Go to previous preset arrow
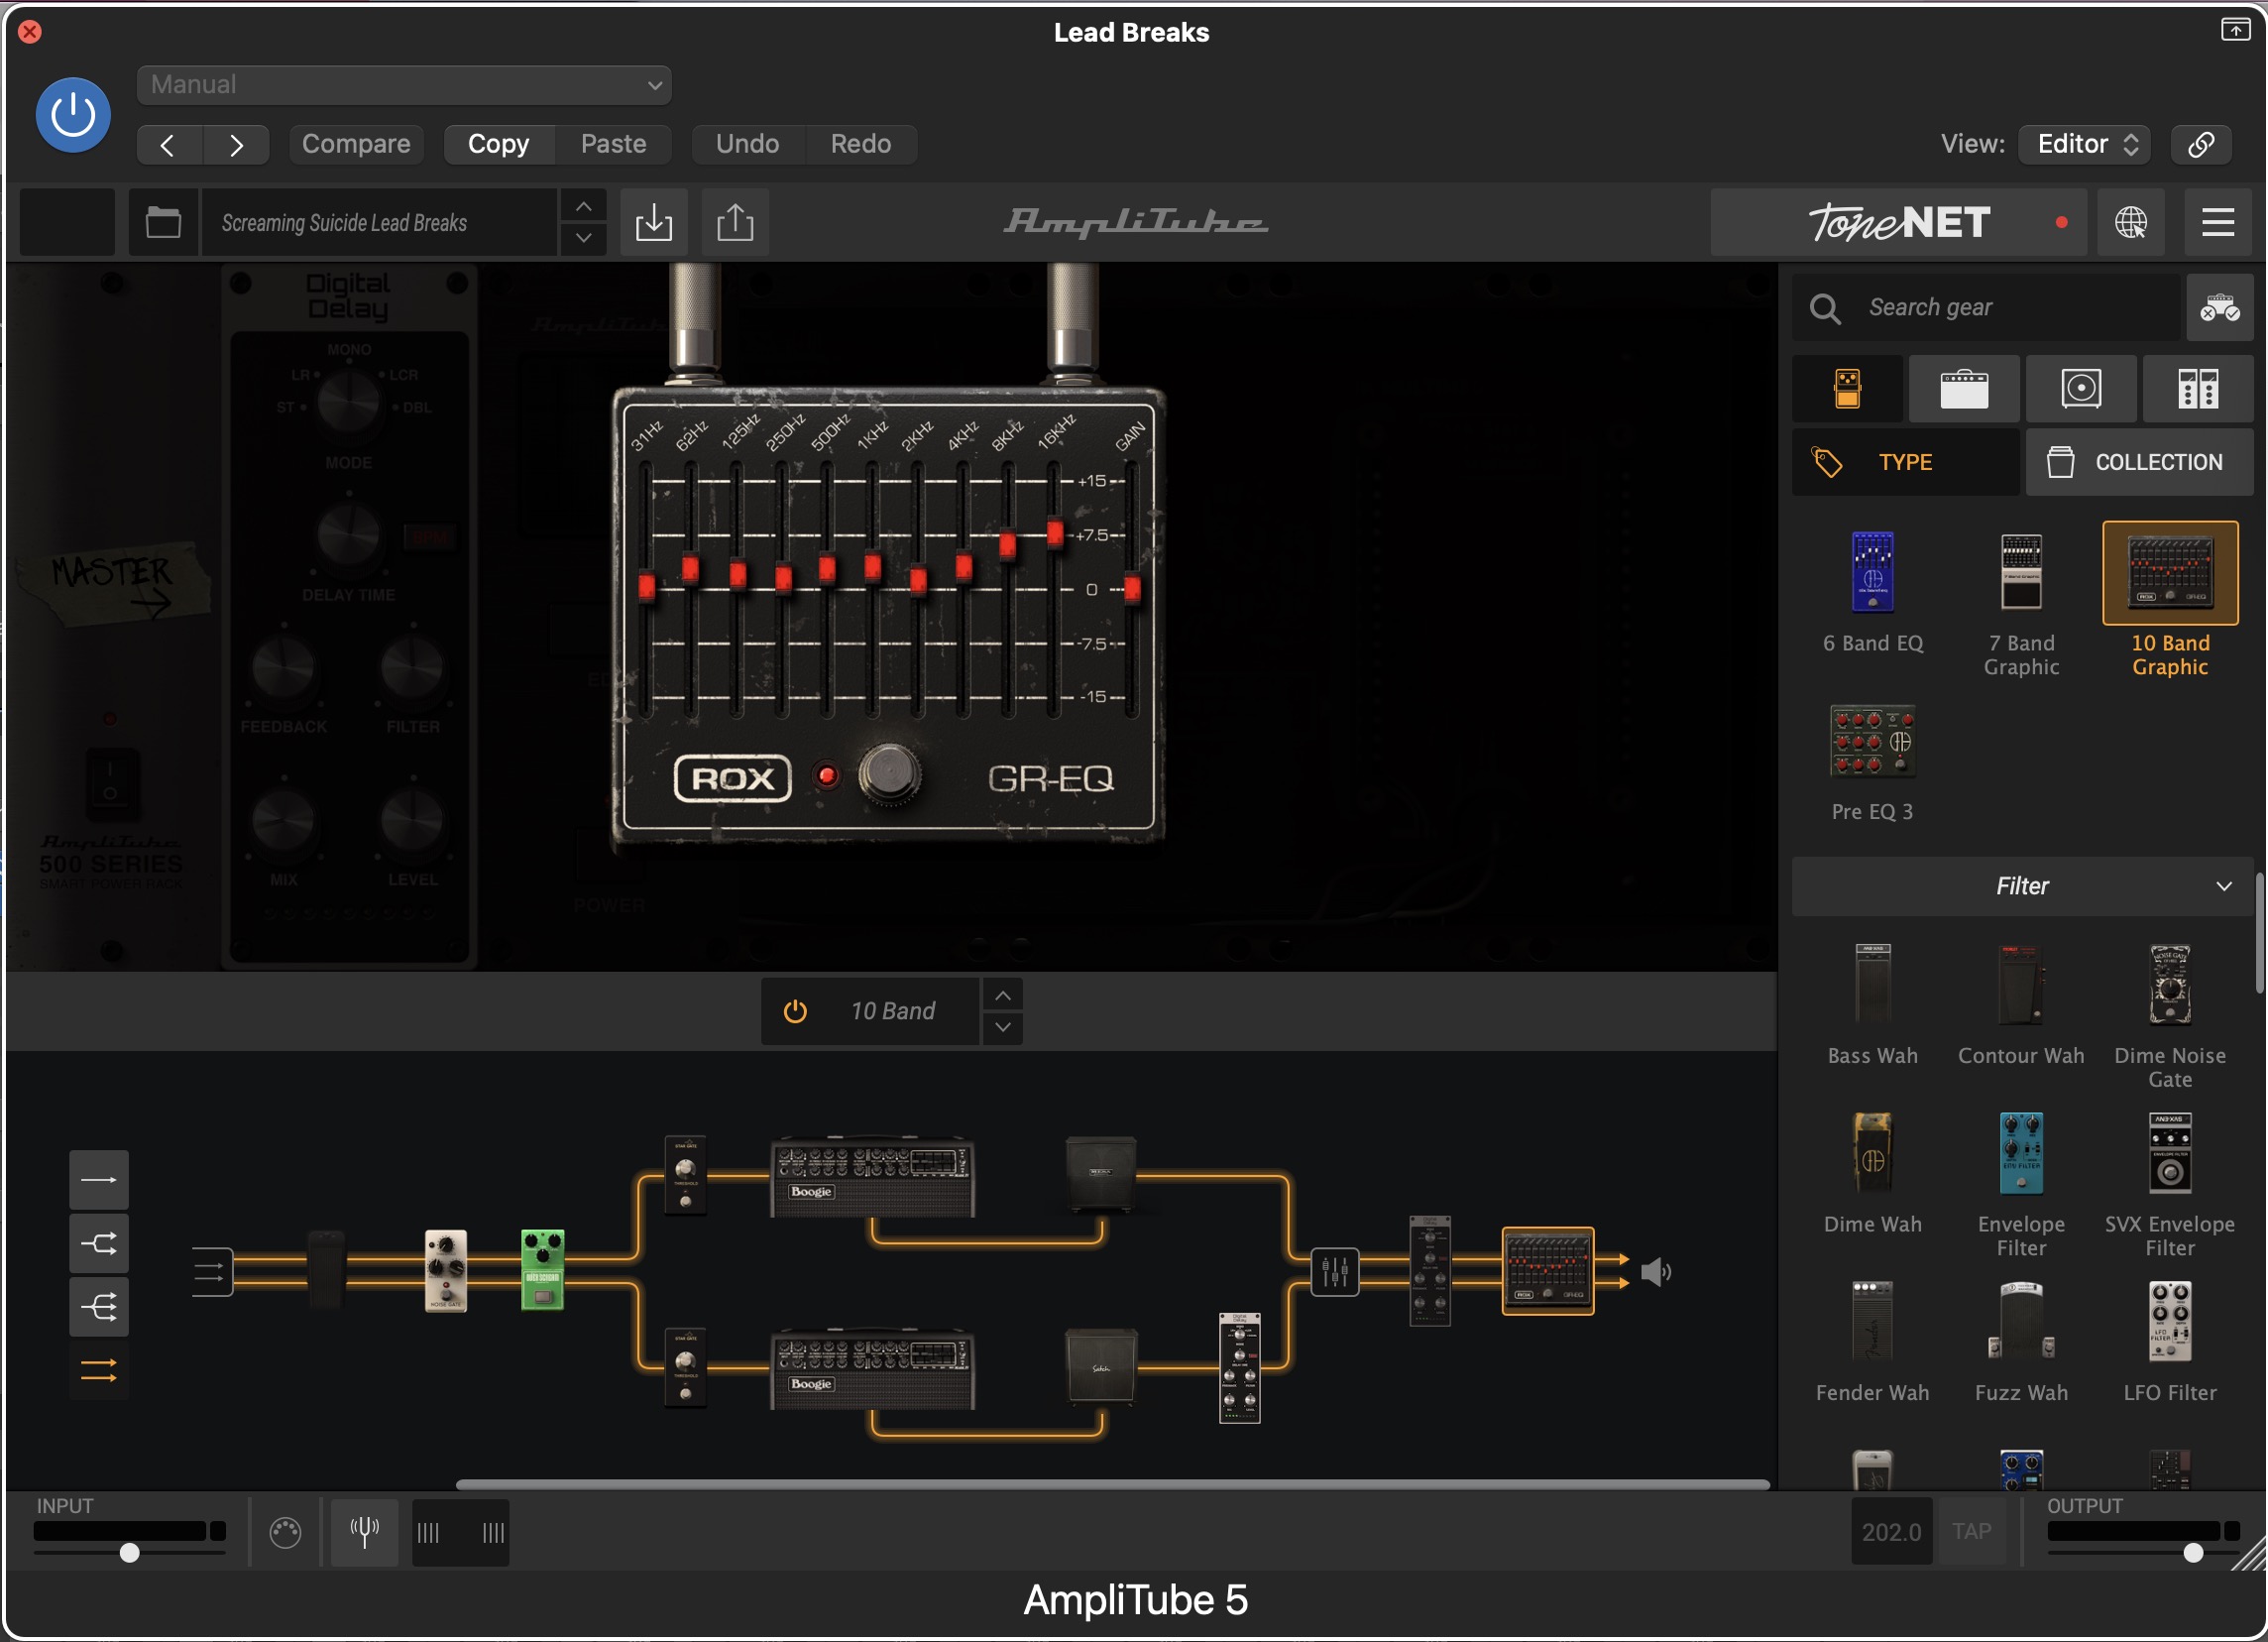2268x1642 pixels. pyautogui.click(x=169, y=145)
